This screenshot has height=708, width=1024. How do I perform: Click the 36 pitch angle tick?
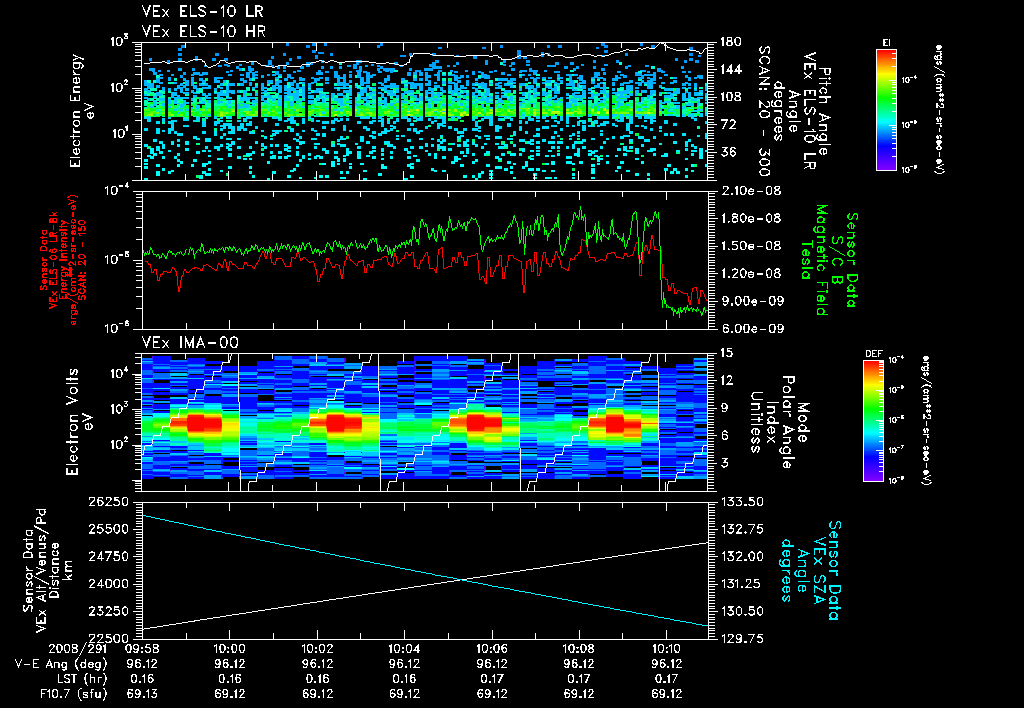(727, 152)
